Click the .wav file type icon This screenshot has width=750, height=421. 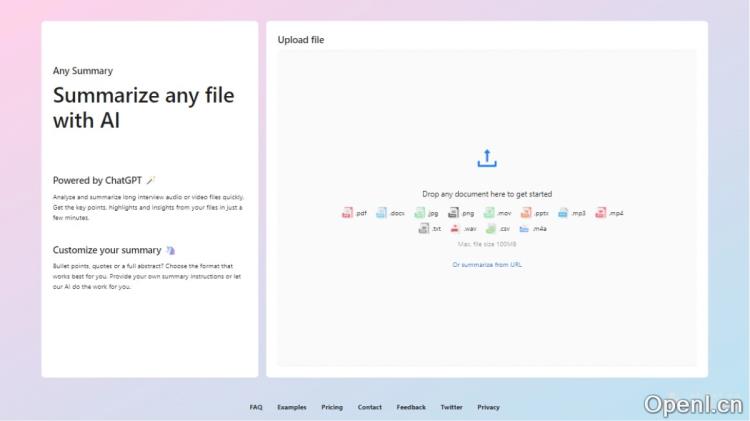[x=456, y=229]
